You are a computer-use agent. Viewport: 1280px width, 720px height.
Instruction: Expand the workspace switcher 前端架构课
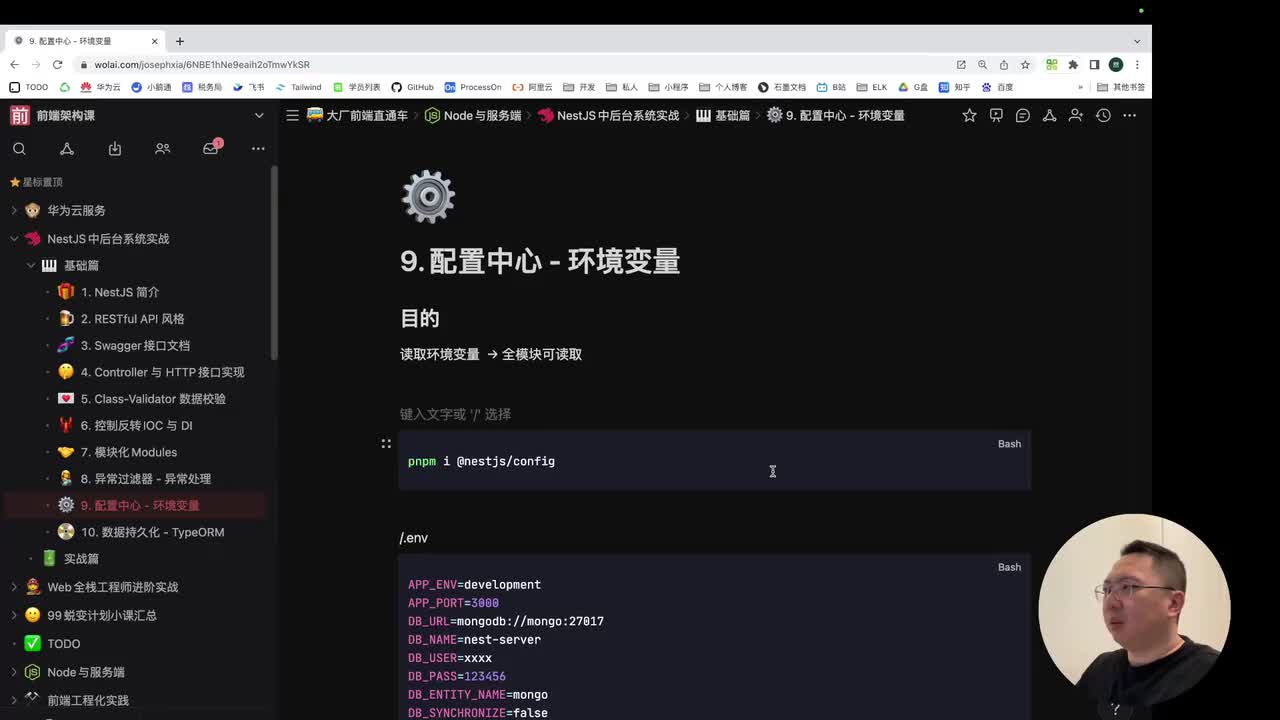(x=259, y=115)
